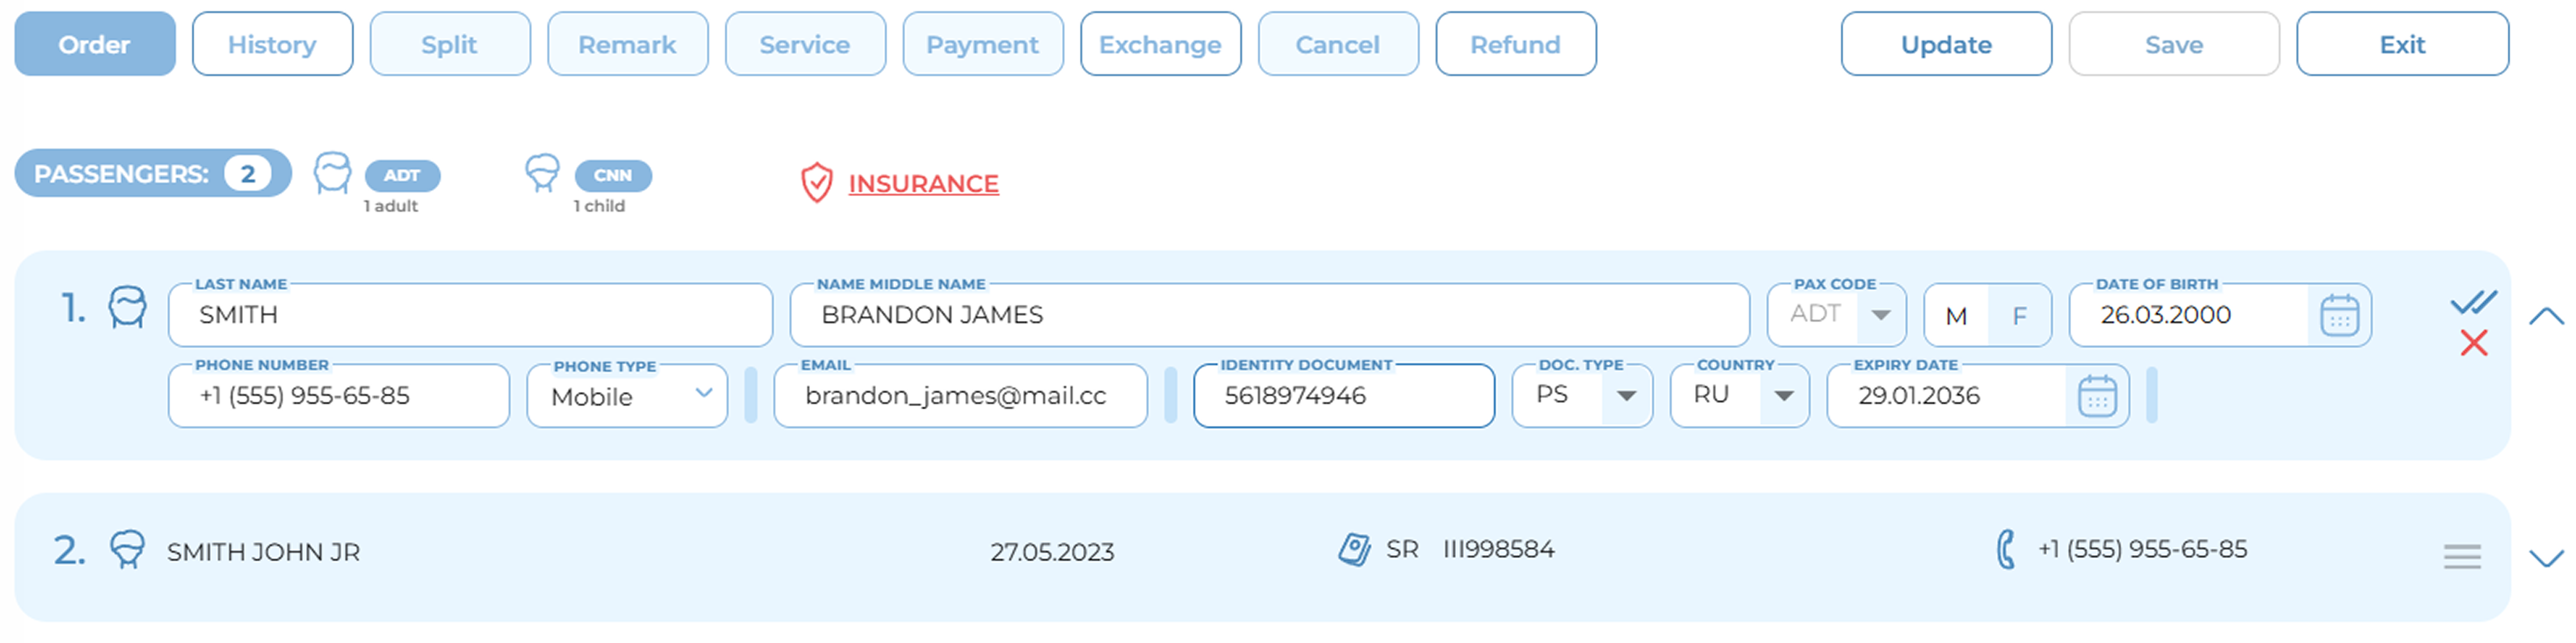Open the Payment tab
2576x643 pixels.
982,44
